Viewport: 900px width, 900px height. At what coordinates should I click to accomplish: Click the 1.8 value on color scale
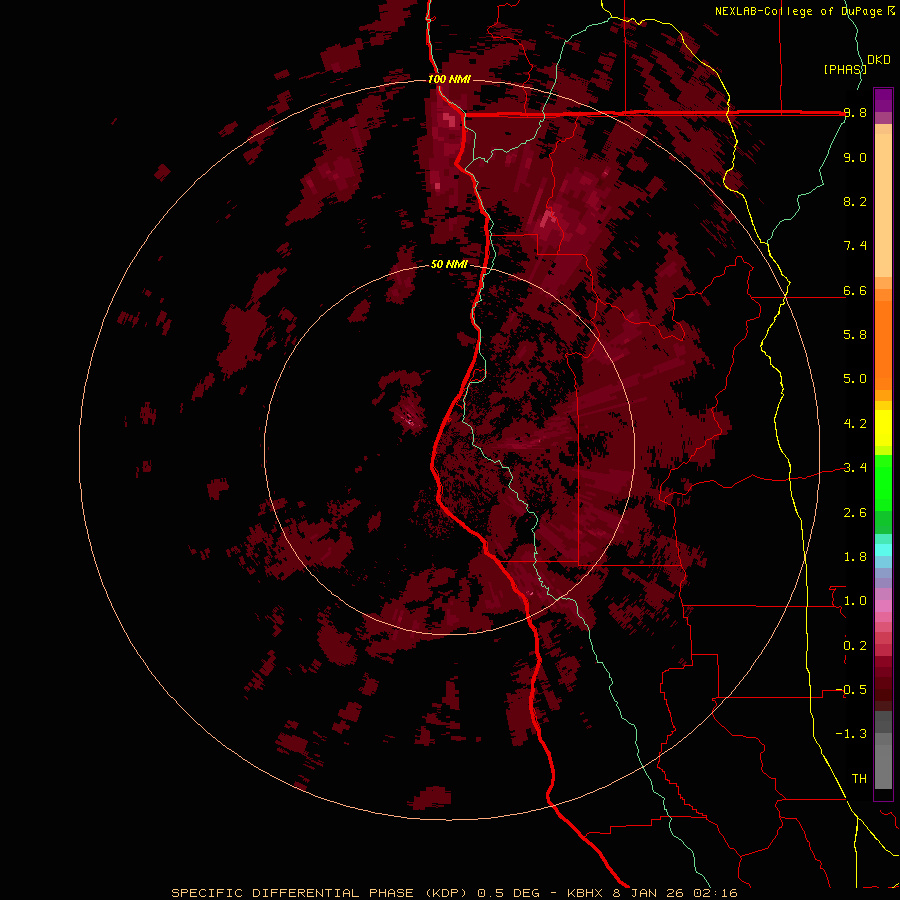[855, 557]
